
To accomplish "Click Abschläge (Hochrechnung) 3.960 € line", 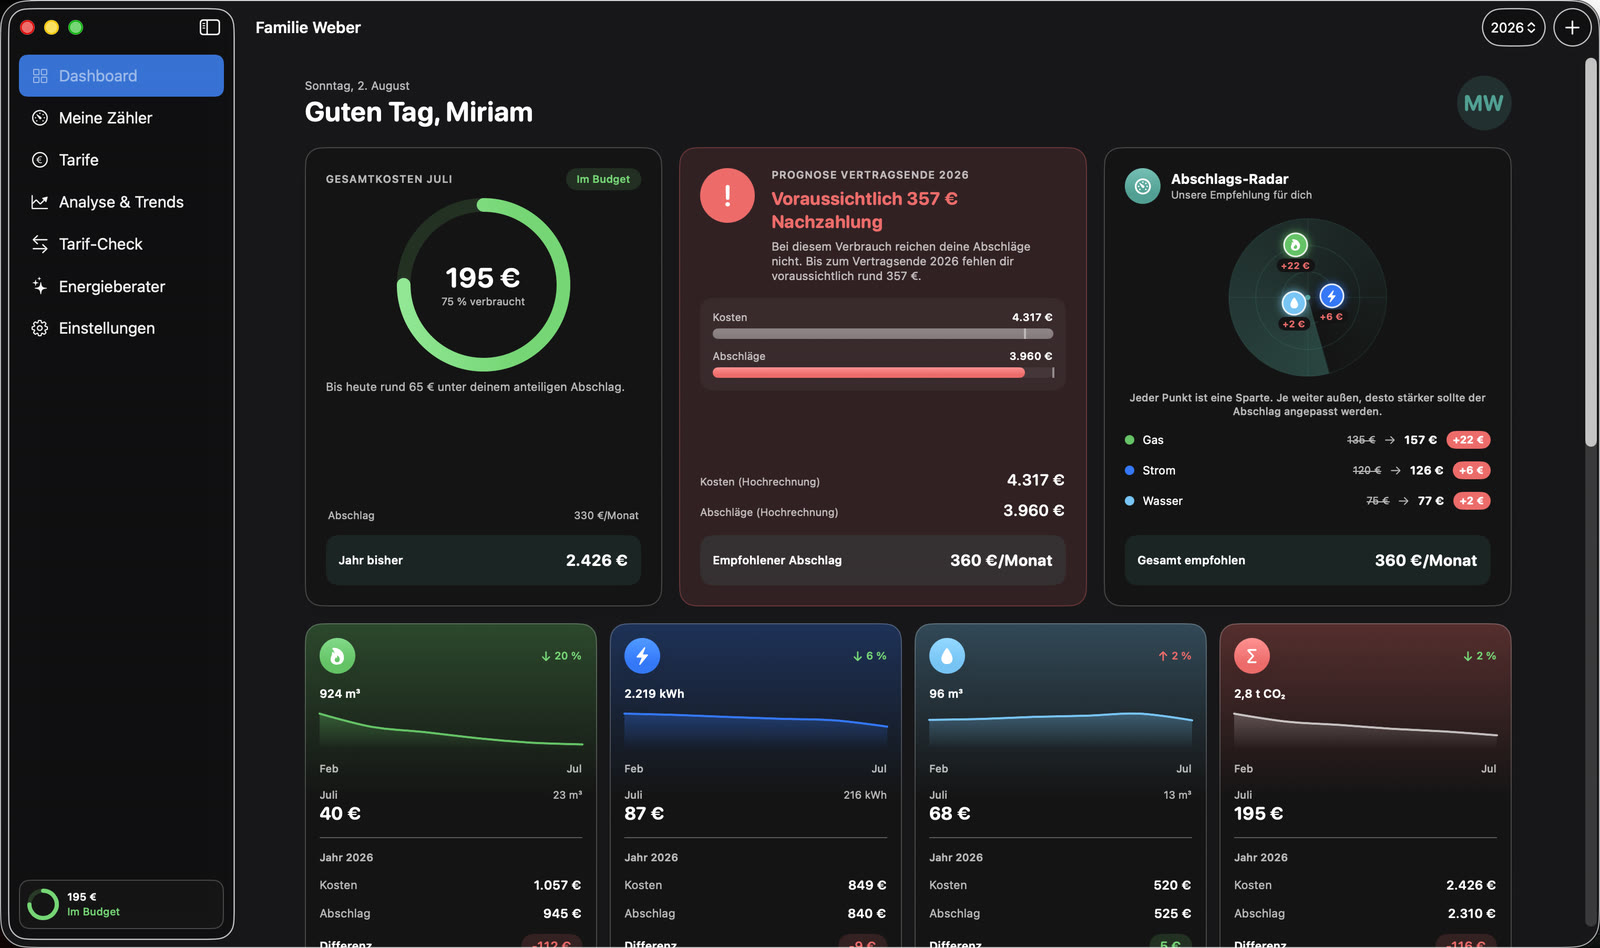I will tap(883, 511).
